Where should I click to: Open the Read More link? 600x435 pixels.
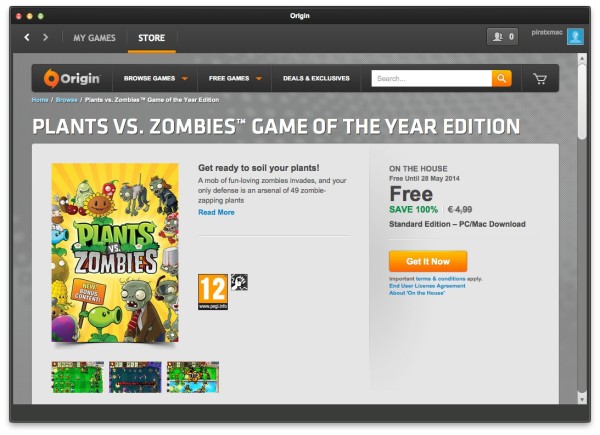[216, 212]
